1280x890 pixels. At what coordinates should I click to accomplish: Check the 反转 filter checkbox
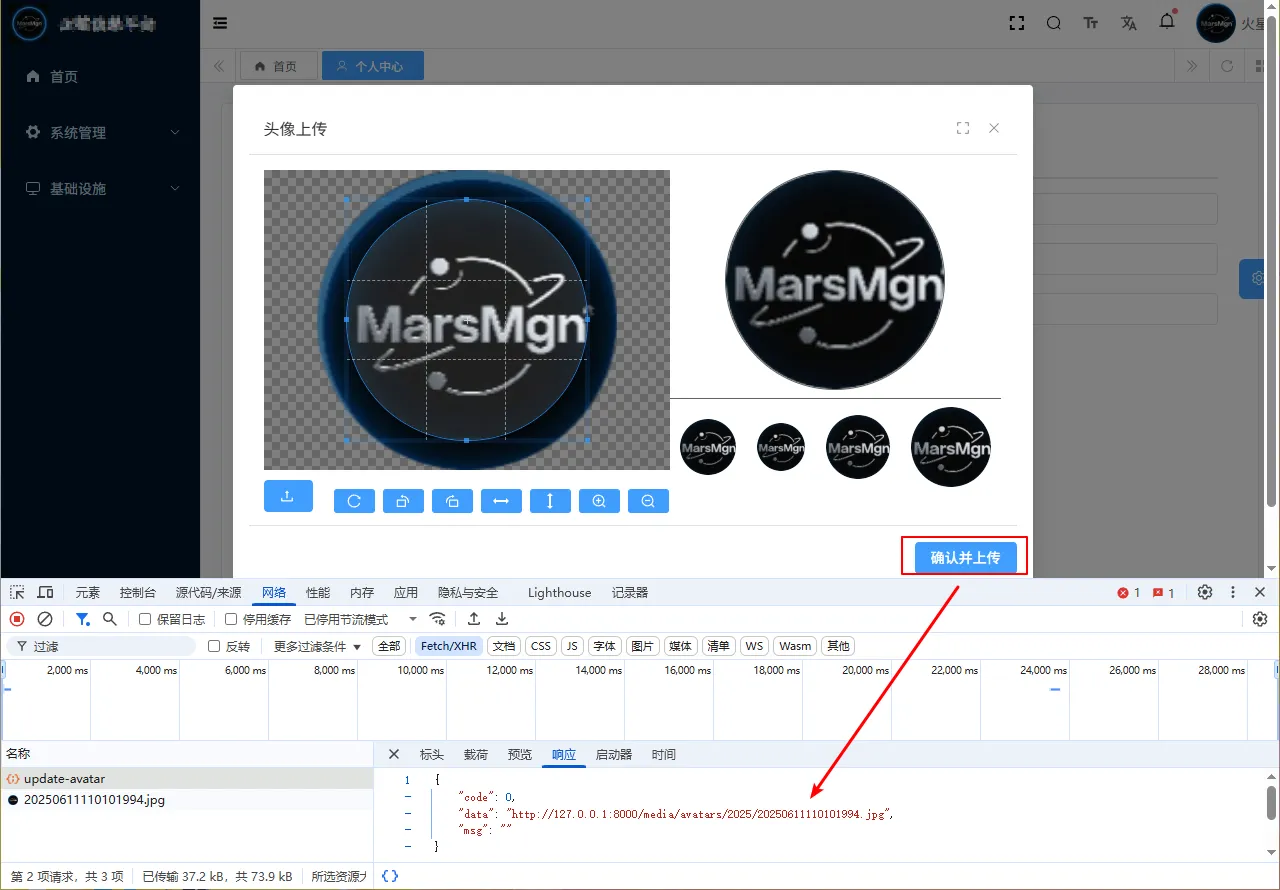[214, 646]
